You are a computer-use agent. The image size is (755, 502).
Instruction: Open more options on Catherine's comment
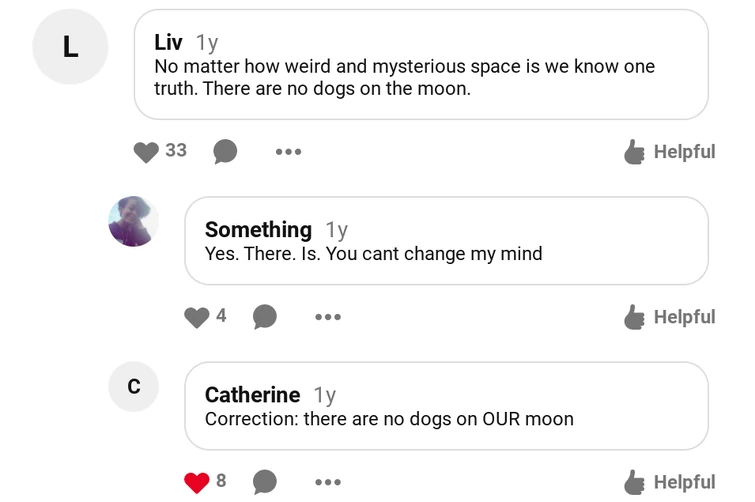(327, 482)
